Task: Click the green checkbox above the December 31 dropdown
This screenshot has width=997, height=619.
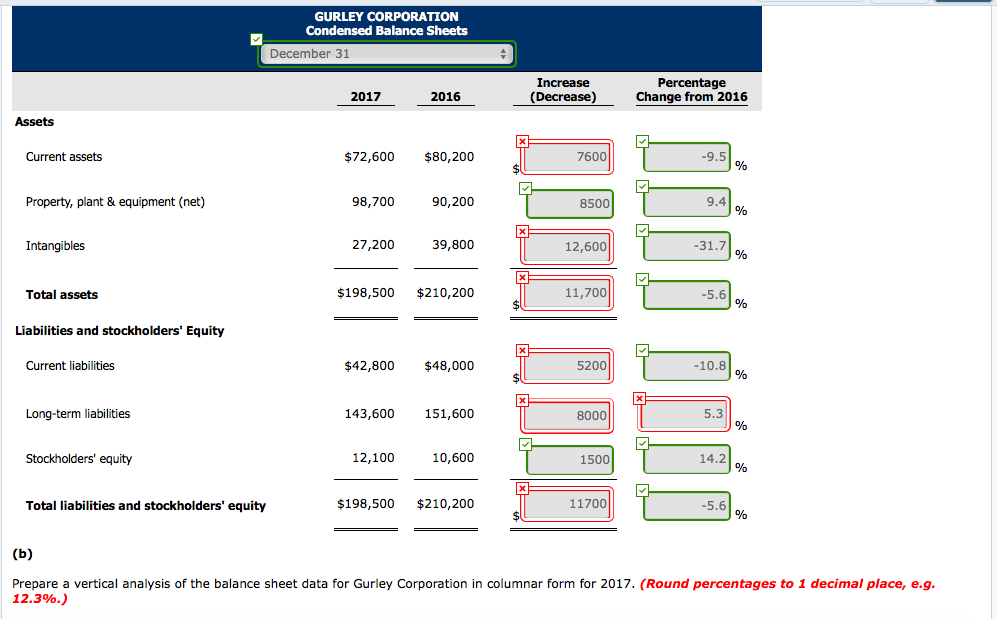Action: 256,38
